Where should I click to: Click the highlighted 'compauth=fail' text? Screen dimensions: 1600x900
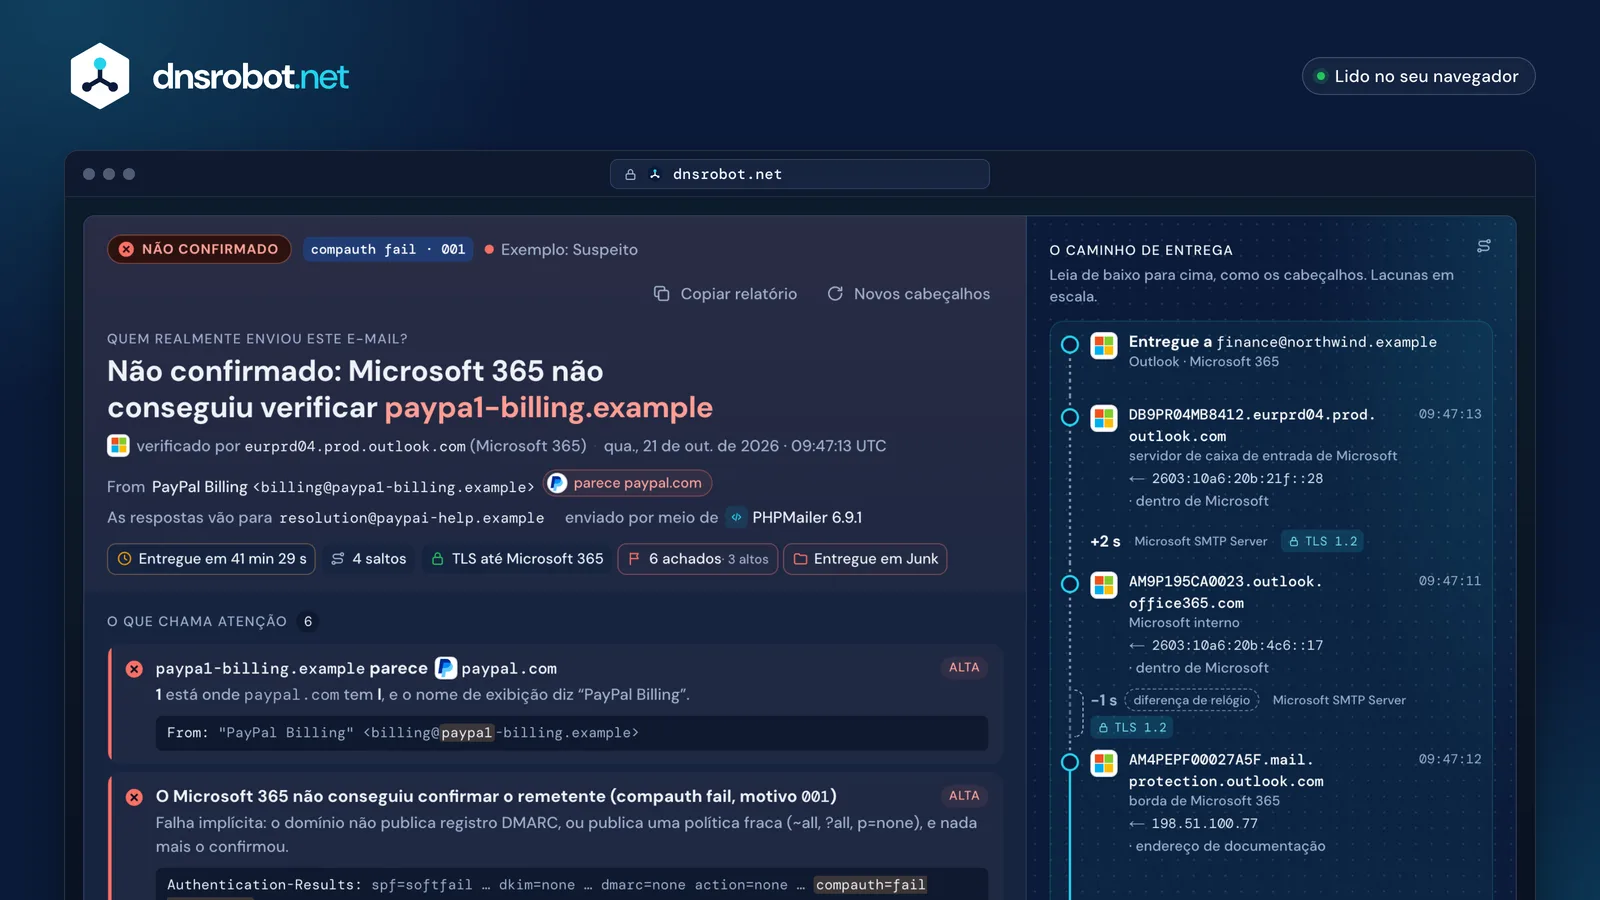pos(870,885)
